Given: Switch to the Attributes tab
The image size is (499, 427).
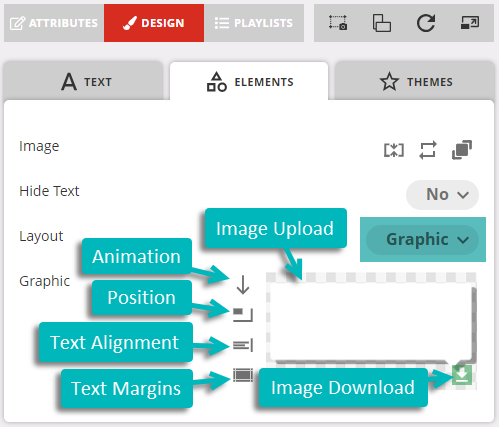Looking at the screenshot, I should [x=54, y=23].
